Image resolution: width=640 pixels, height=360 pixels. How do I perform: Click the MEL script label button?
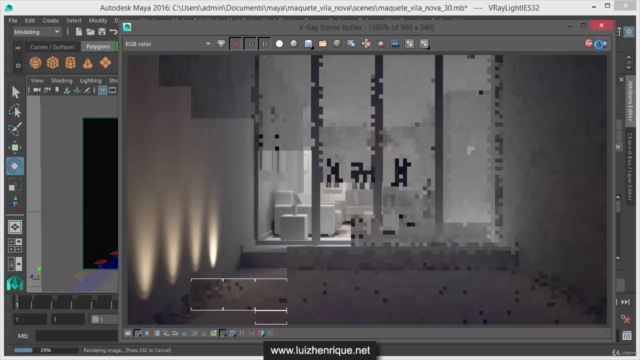[23, 336]
